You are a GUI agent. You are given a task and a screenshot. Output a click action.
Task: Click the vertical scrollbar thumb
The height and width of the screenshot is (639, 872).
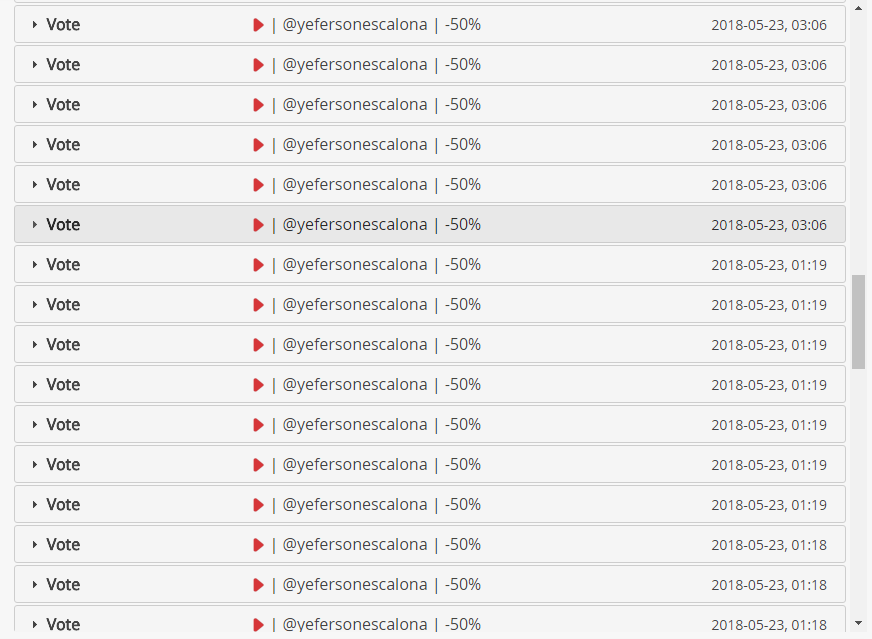(x=859, y=321)
